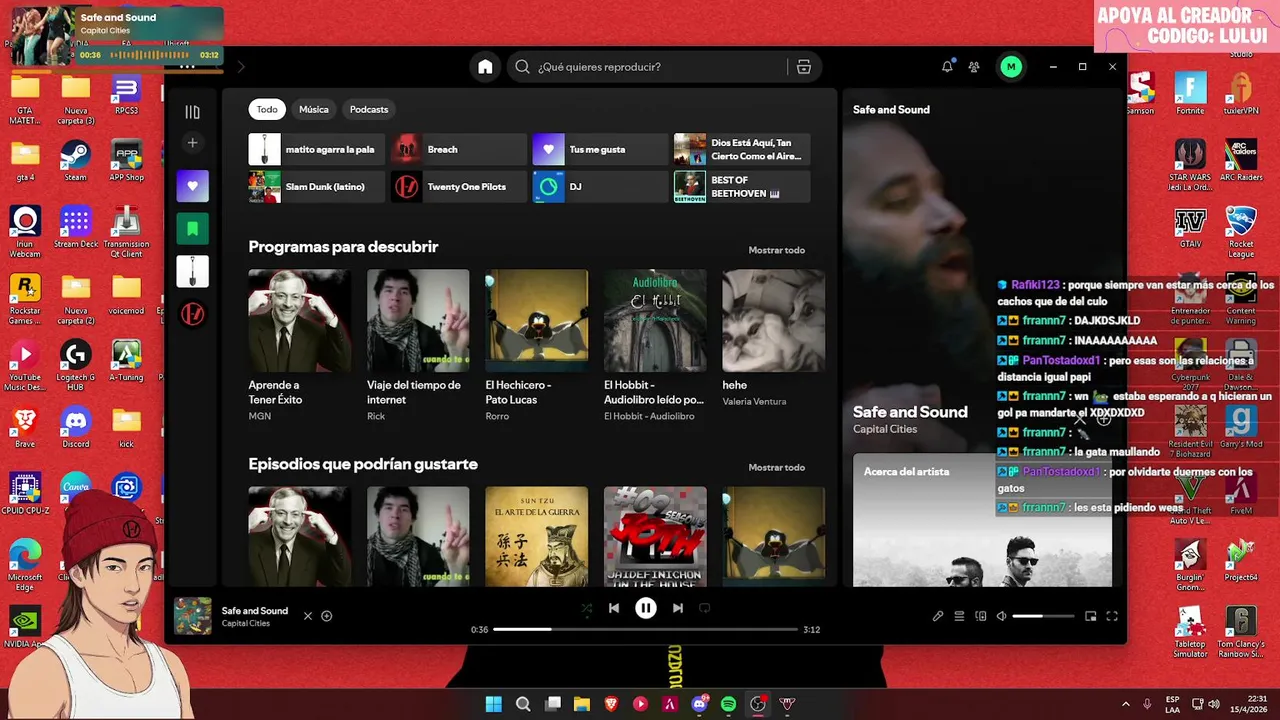This screenshot has height=720, width=1280.
Task: Open Your Episodes green bookmark in sidebar
Action: 193,229
